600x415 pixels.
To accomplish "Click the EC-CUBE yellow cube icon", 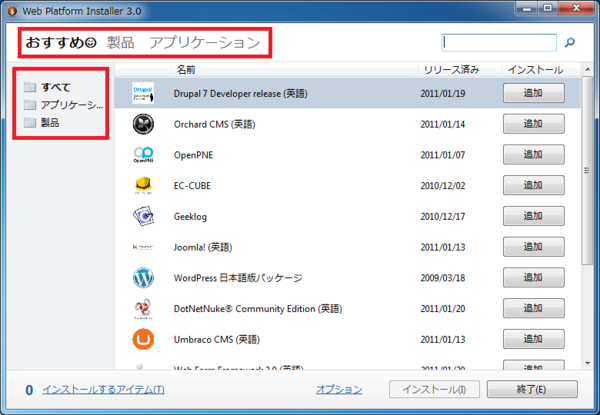I will pyautogui.click(x=143, y=186).
